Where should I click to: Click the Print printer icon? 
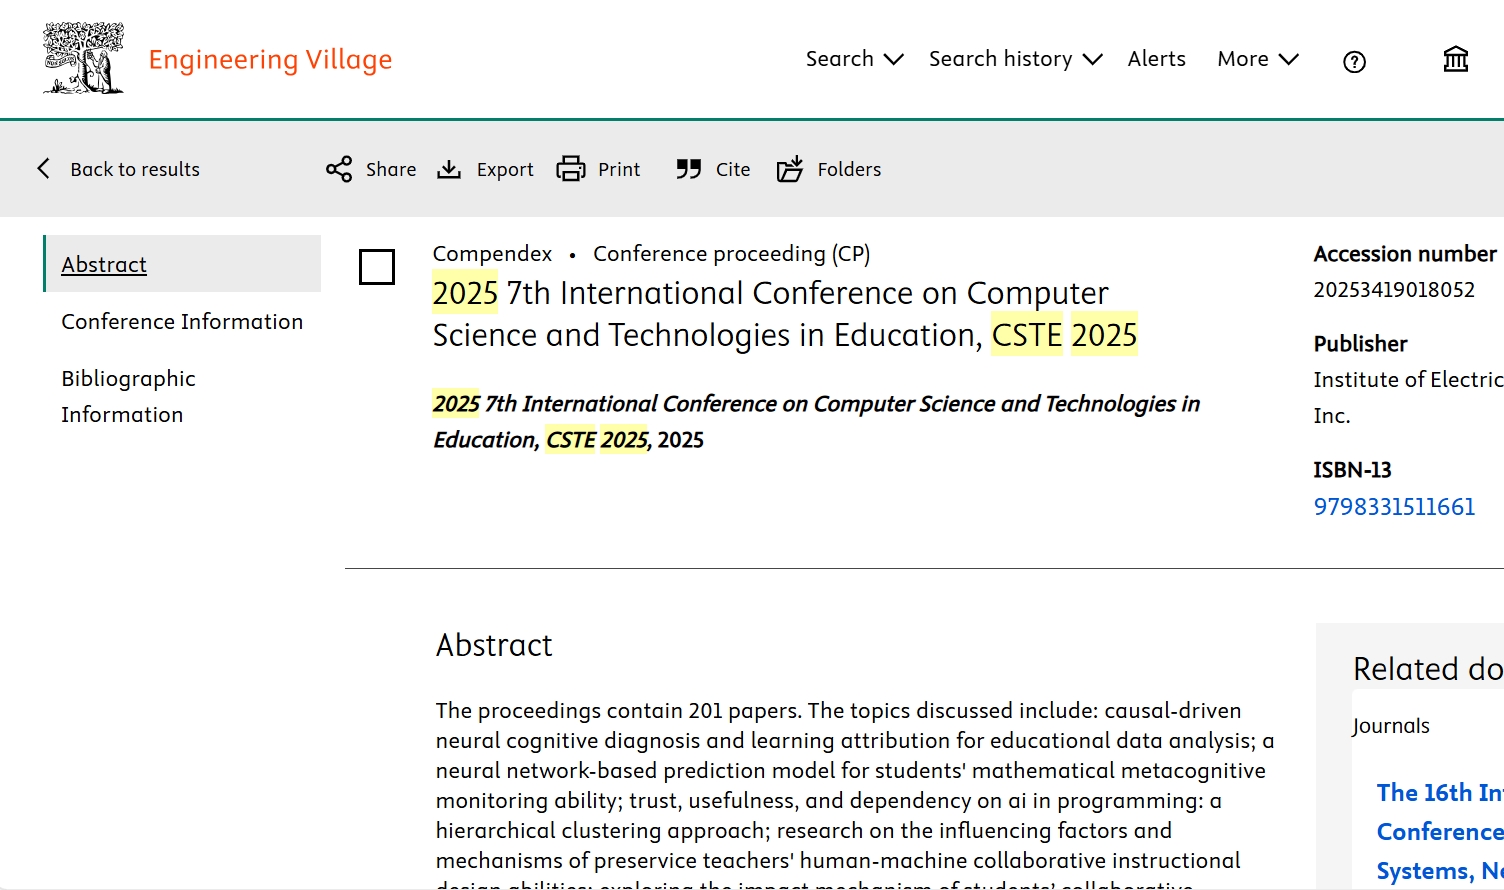[x=571, y=169]
